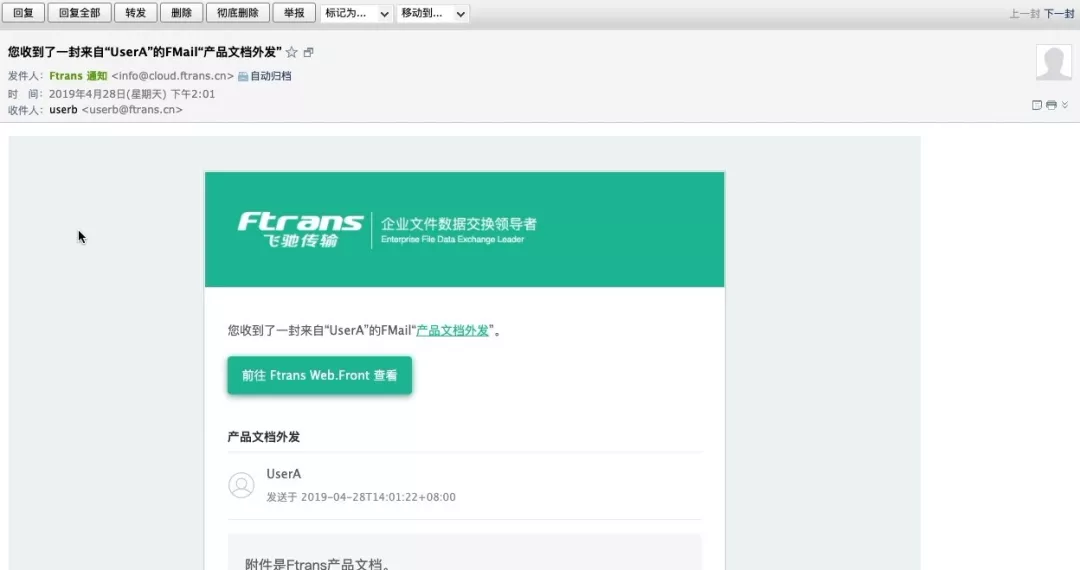Forward the email with 转发

click(136, 13)
